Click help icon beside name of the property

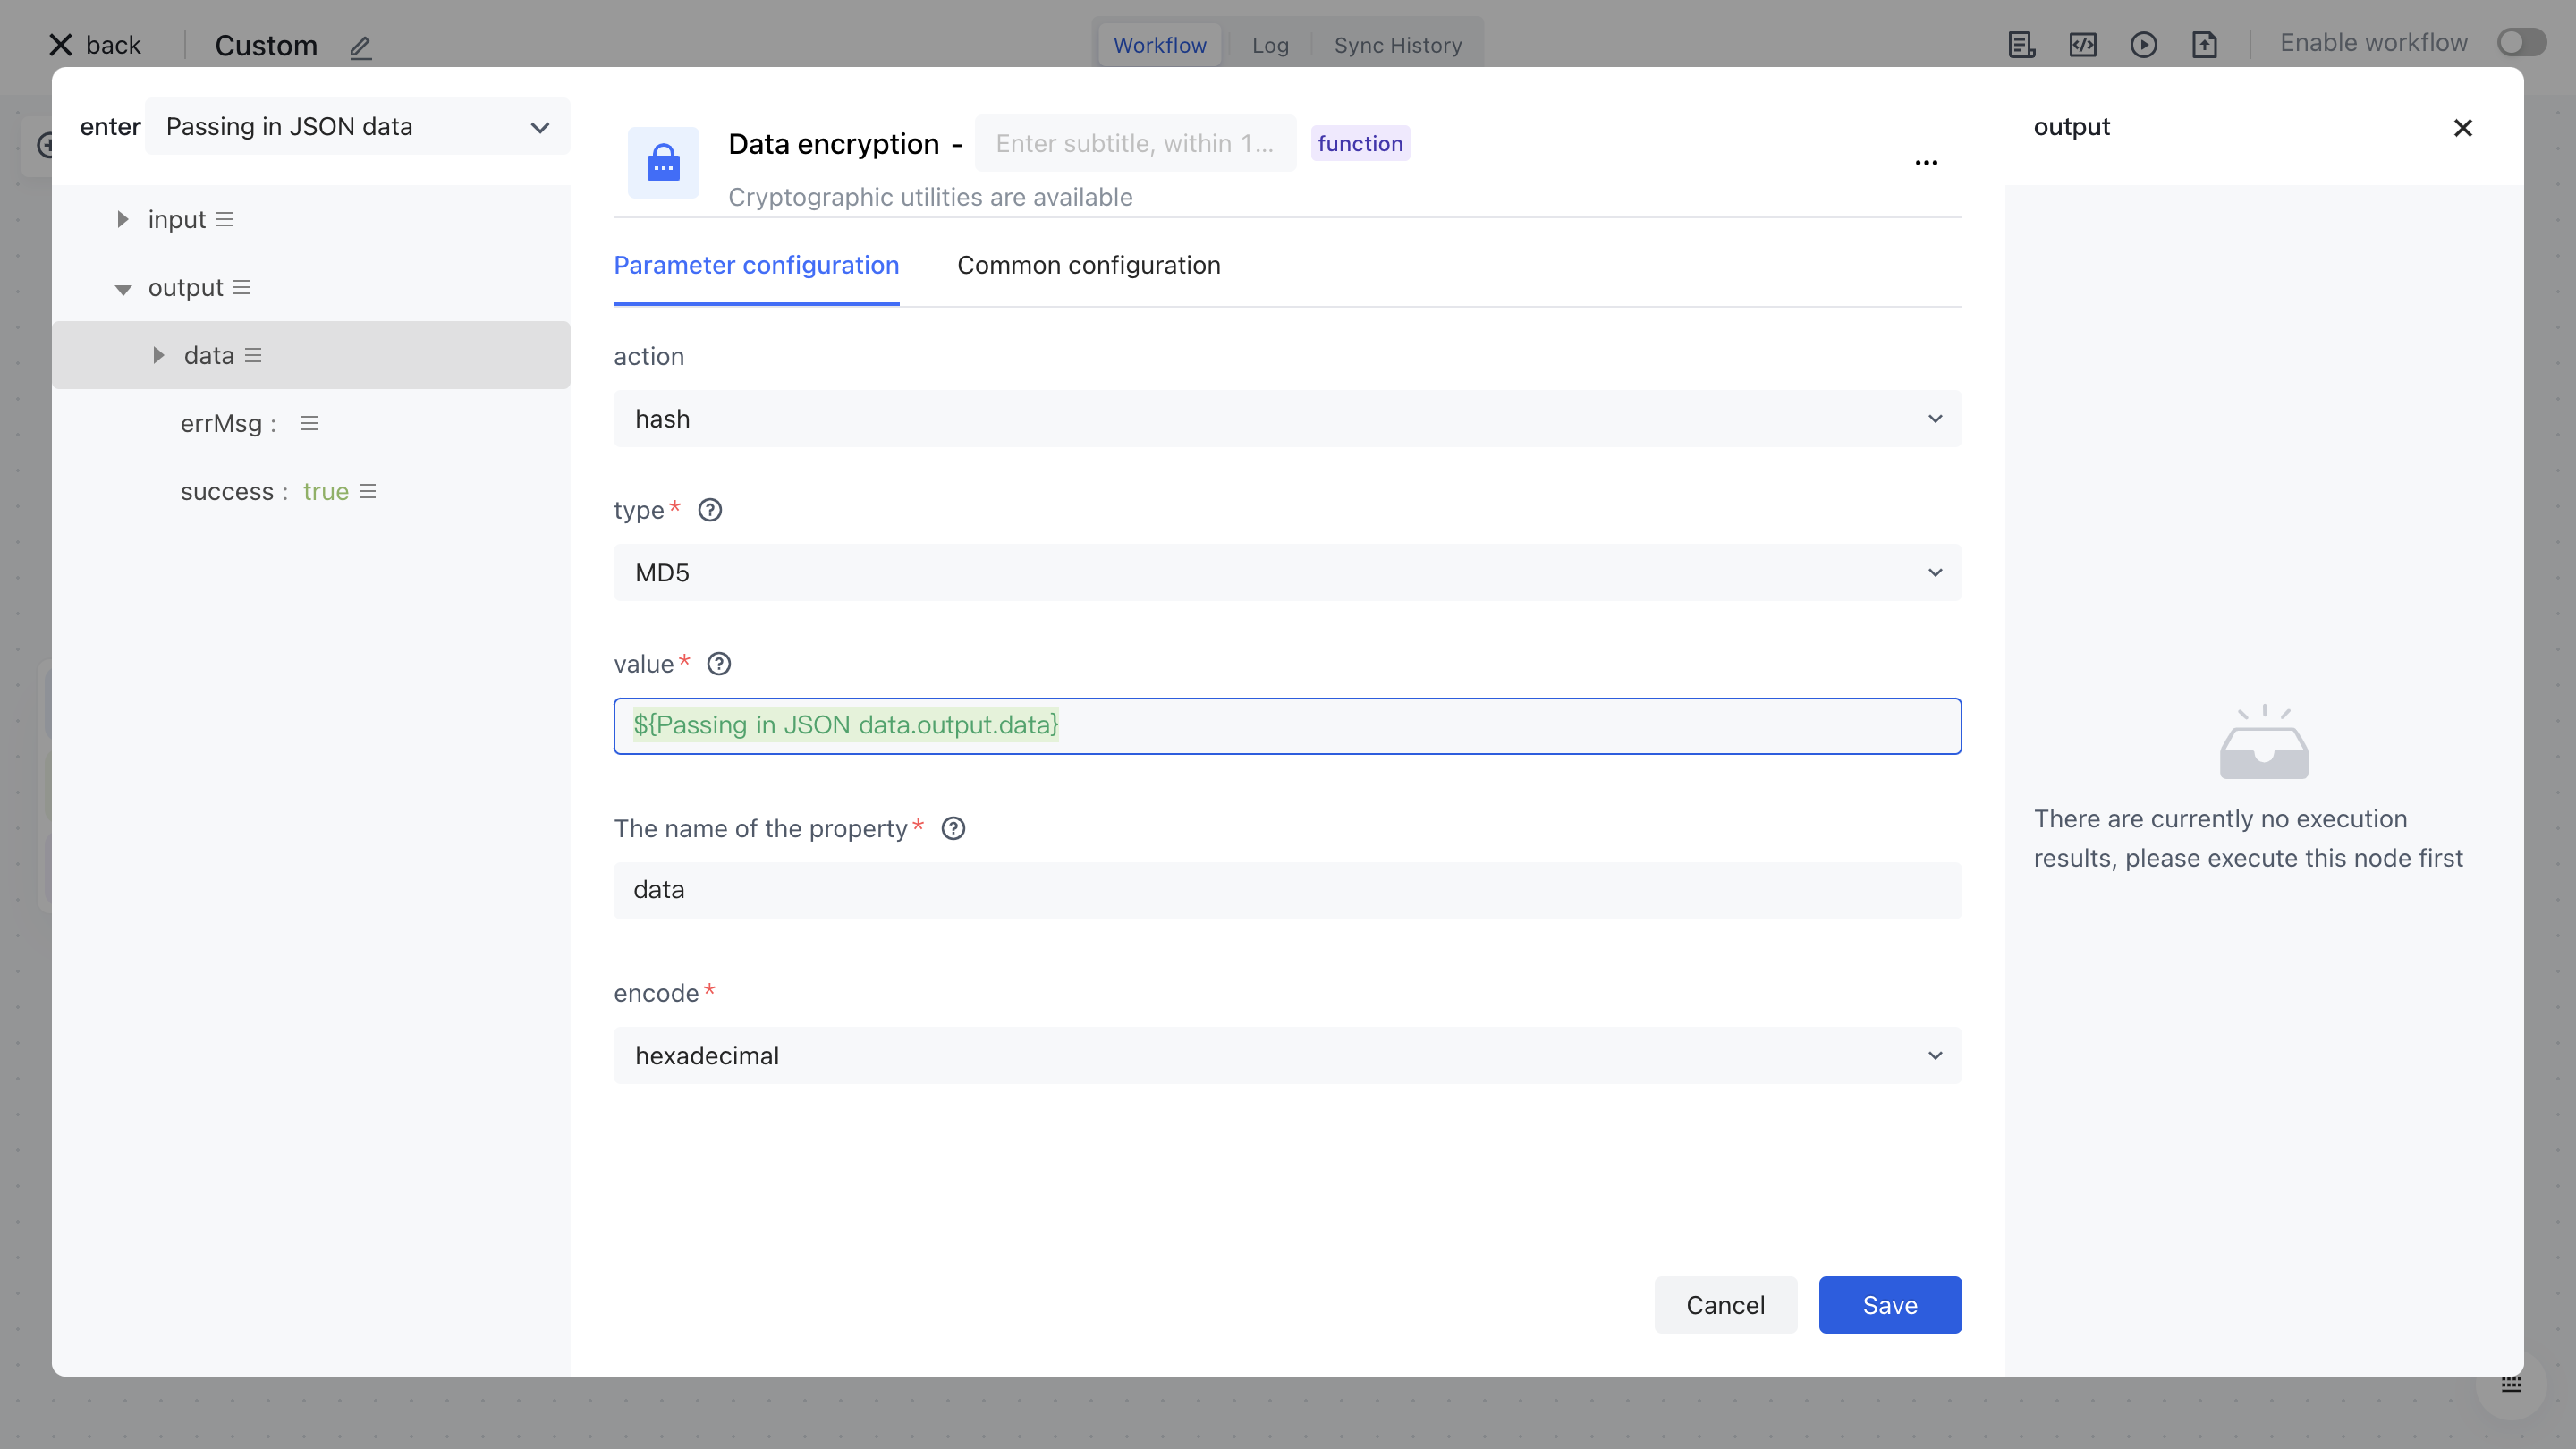tap(953, 828)
